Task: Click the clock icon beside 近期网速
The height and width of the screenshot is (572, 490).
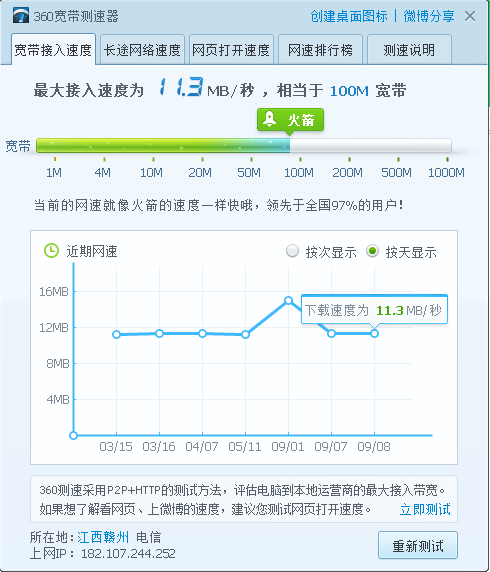Action: (x=51, y=251)
